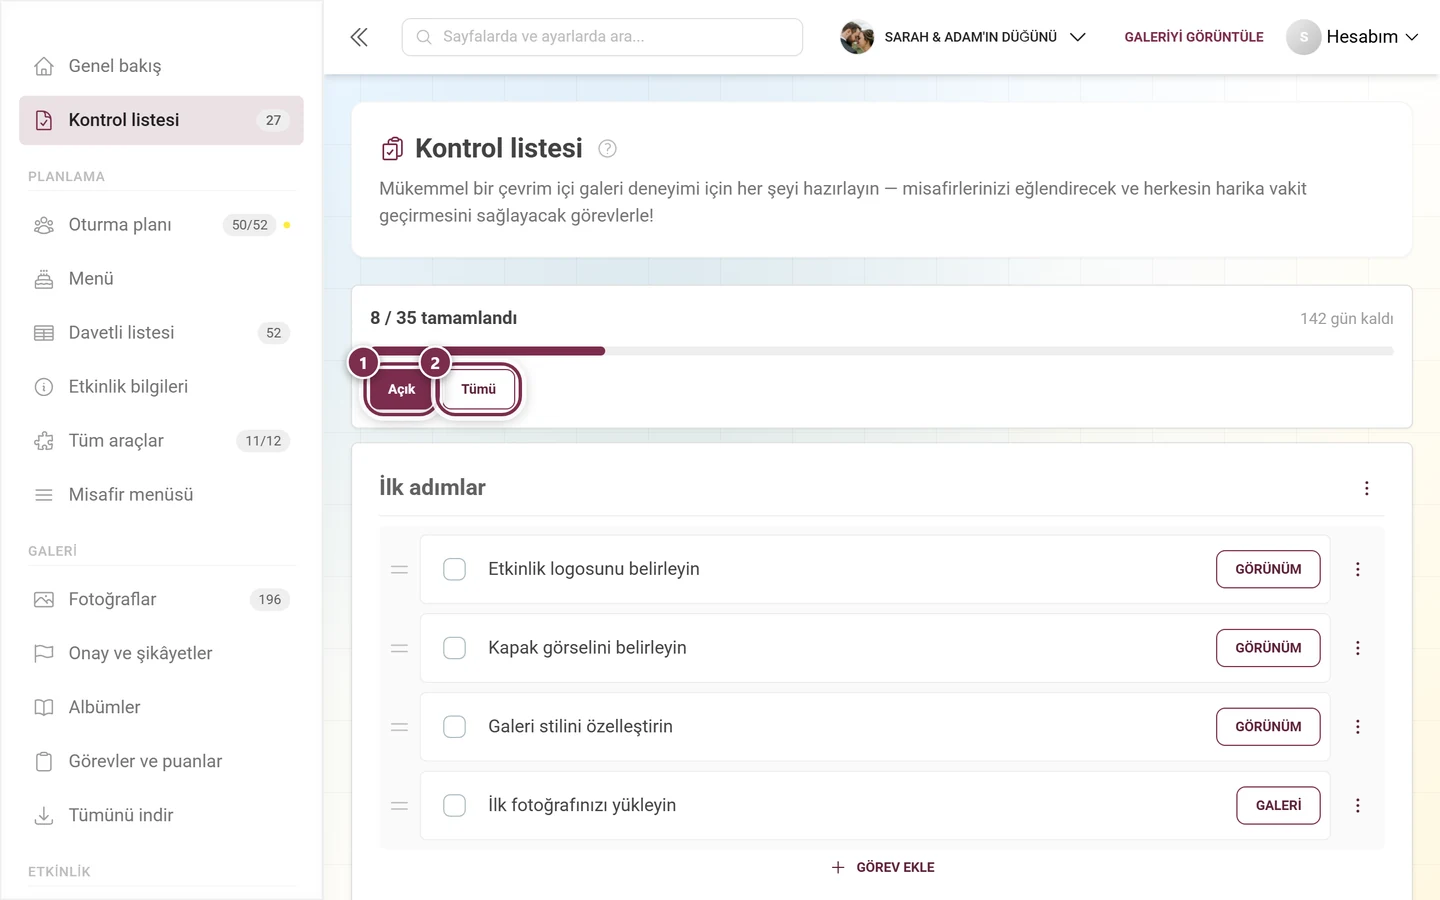Select the Tümü filter tab

(479, 390)
